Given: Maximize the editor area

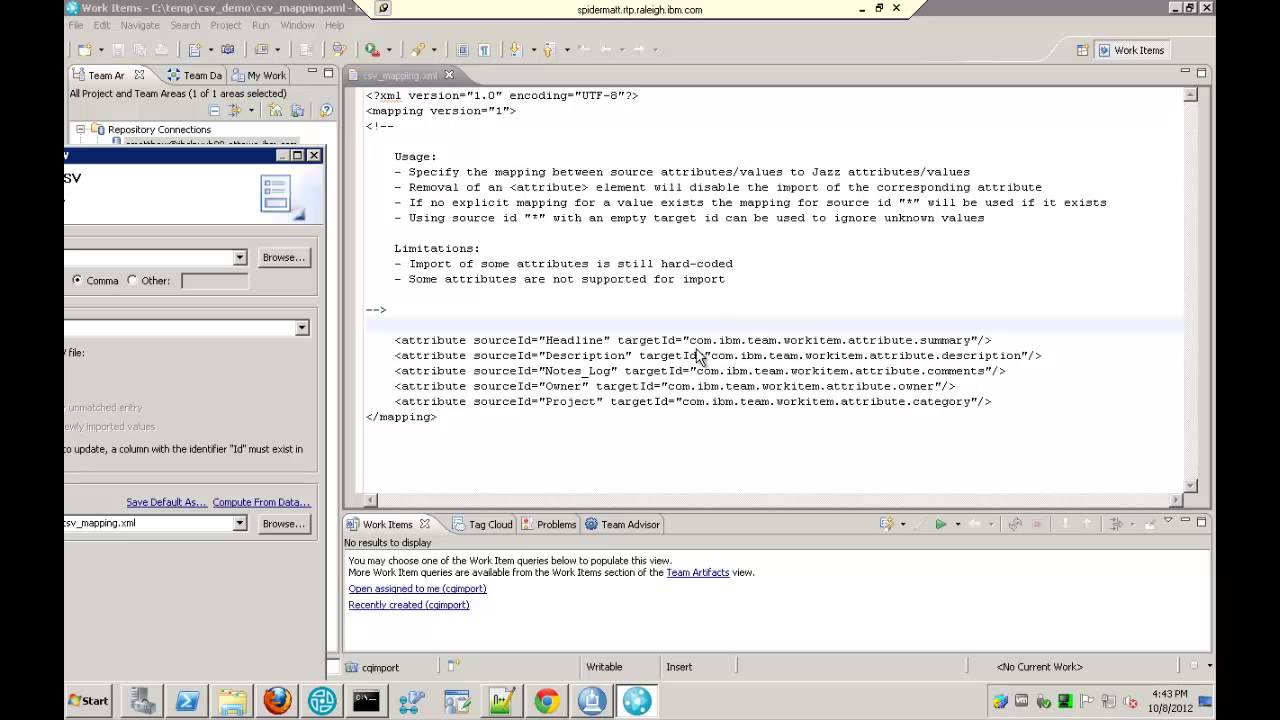Looking at the screenshot, I should click(x=1202, y=72).
